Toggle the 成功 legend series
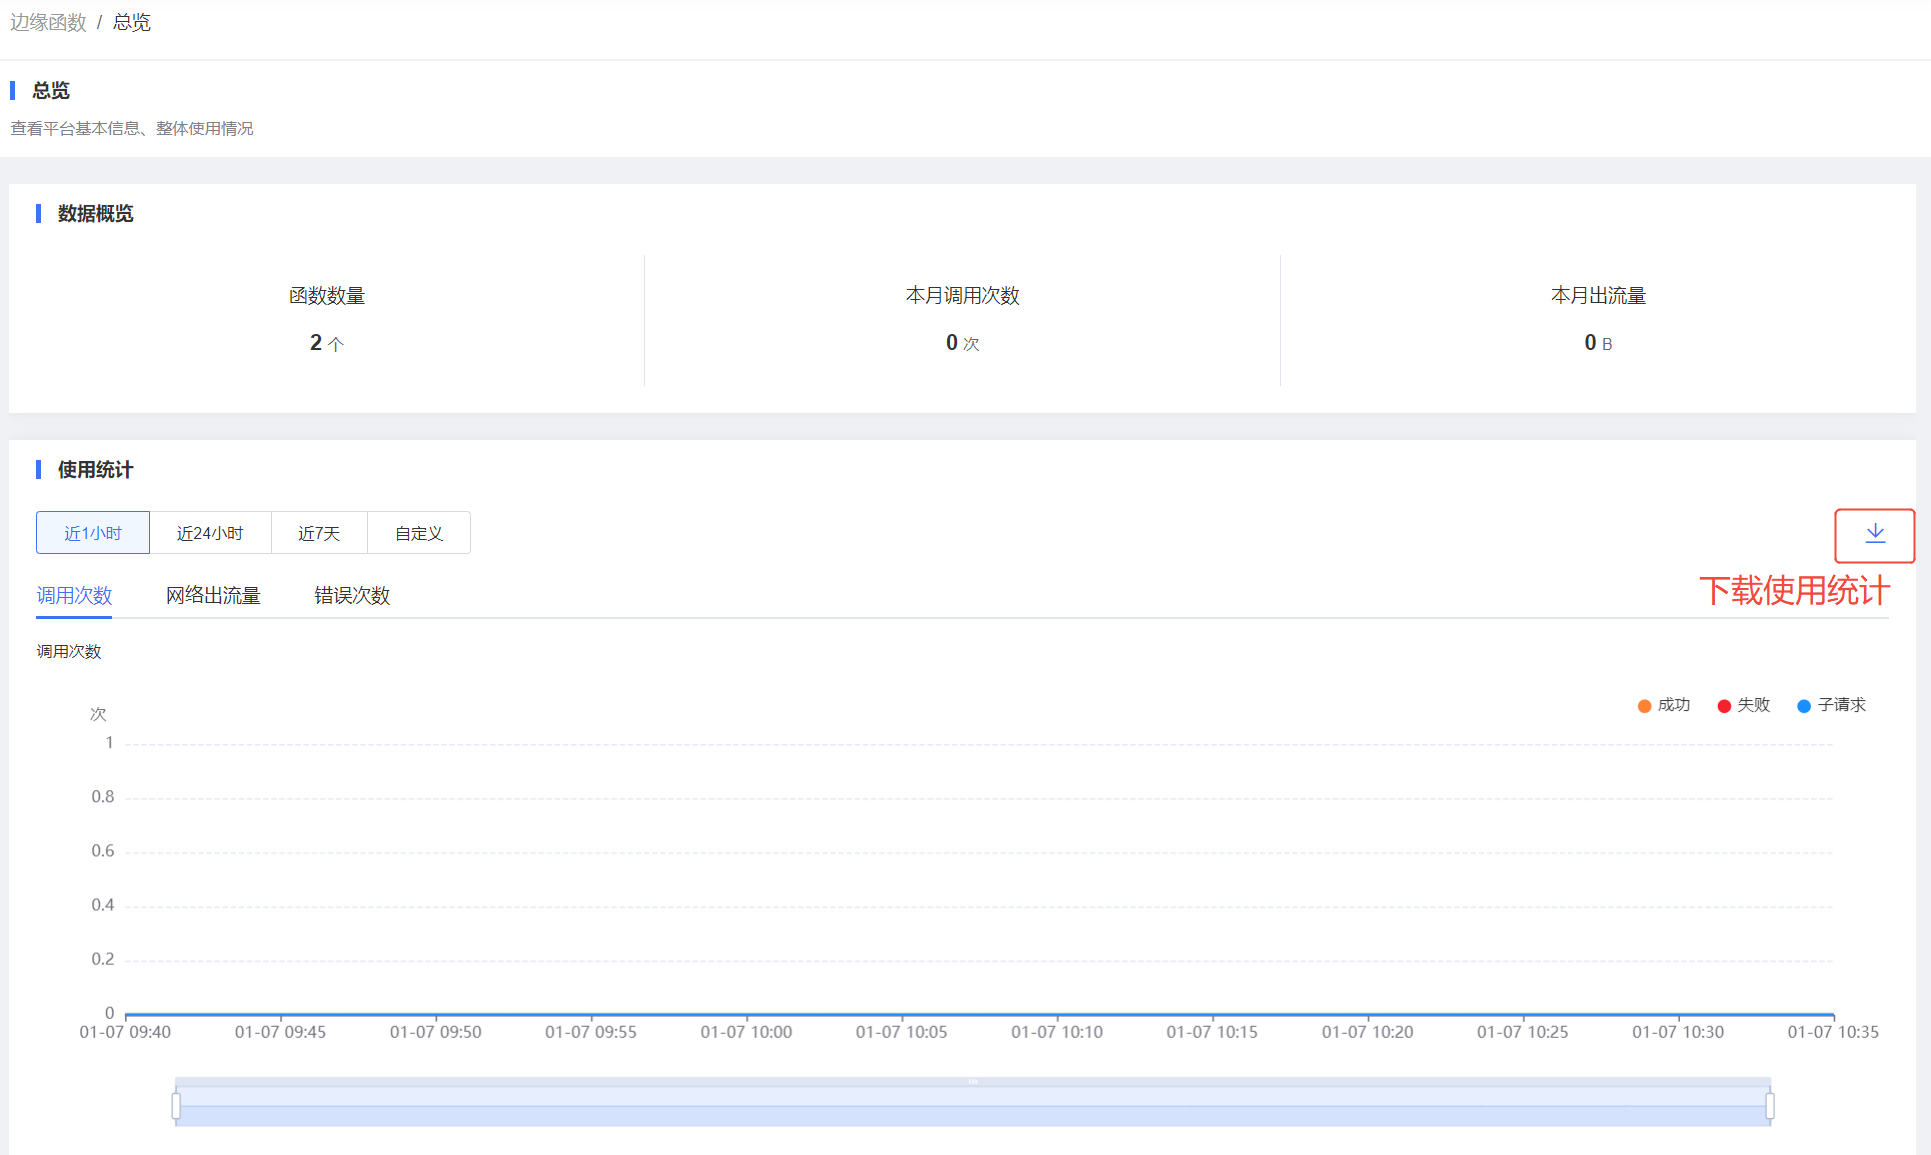The image size is (1931, 1155). point(1664,705)
